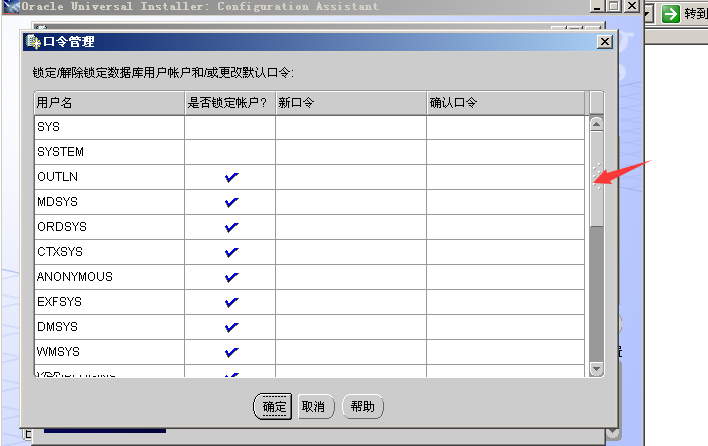Close the 口令管理 dialog
This screenshot has width=708, height=446.
point(605,42)
